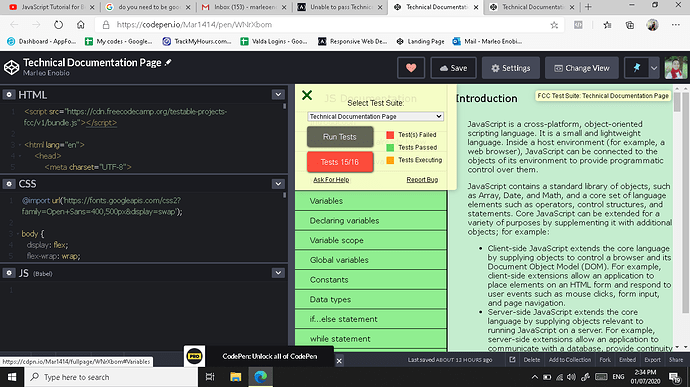Open the JS editor settings gear

[9, 273]
